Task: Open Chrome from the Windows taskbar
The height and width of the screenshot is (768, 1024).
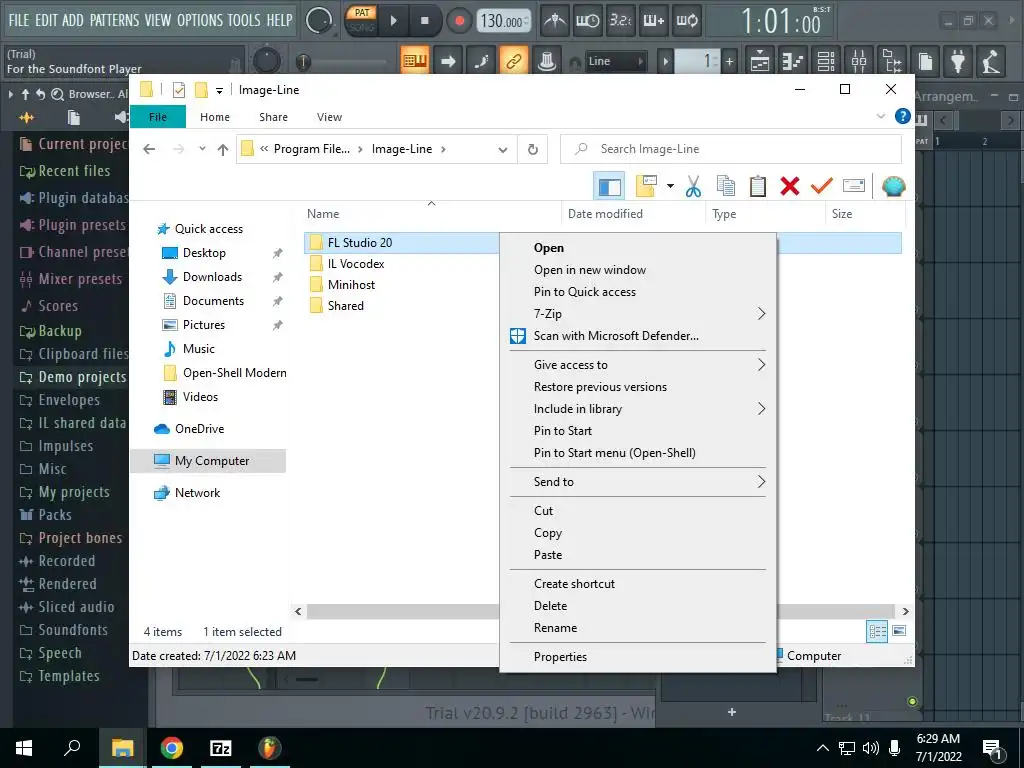Action: tap(172, 748)
